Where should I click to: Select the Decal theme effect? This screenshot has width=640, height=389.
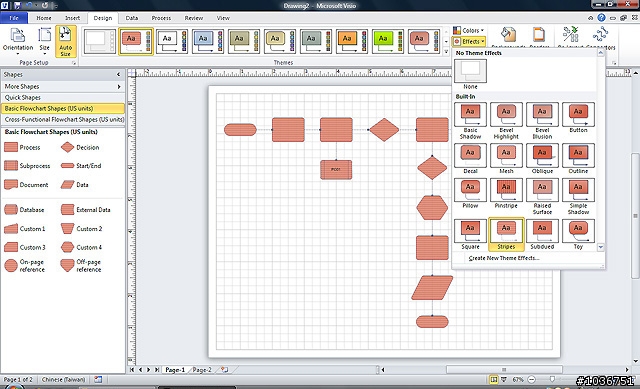(x=470, y=158)
